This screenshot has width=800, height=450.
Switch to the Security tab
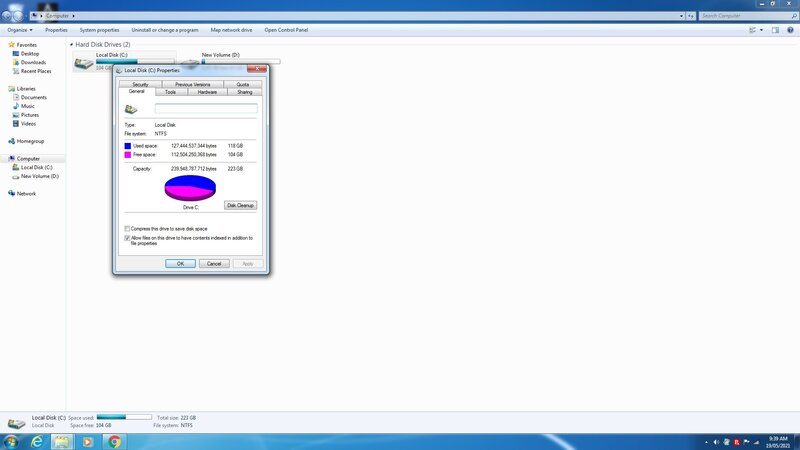pos(140,84)
